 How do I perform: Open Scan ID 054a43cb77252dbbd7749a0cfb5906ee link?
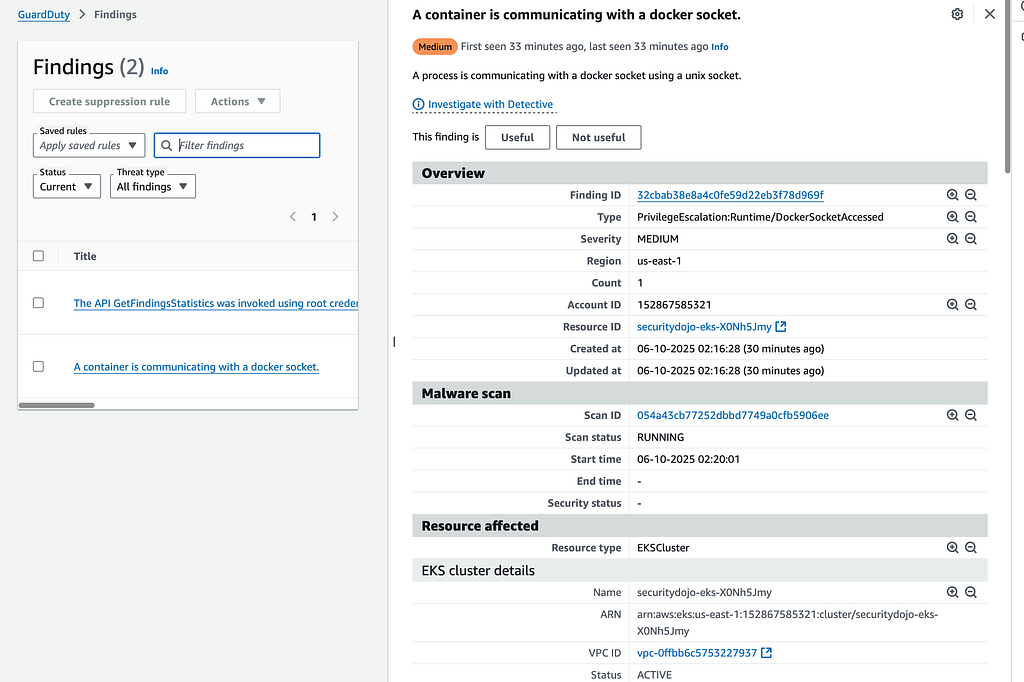pos(733,415)
